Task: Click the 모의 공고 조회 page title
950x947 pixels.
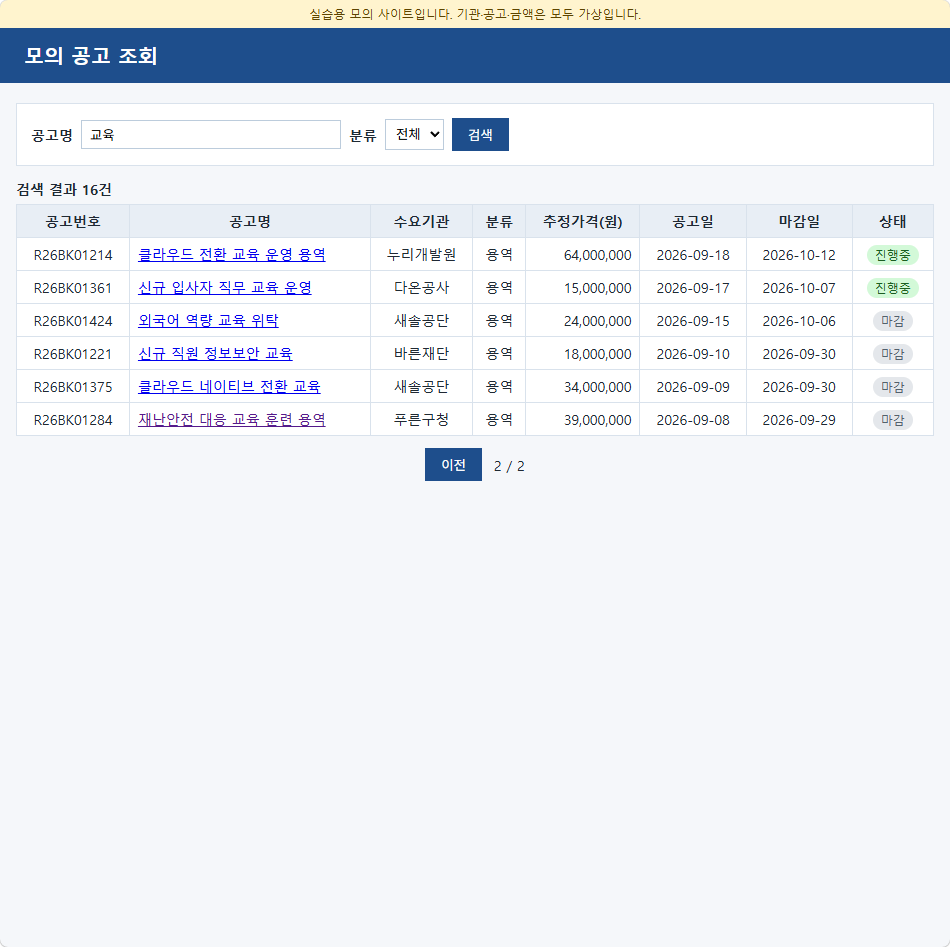Action: pyautogui.click(x=91, y=56)
